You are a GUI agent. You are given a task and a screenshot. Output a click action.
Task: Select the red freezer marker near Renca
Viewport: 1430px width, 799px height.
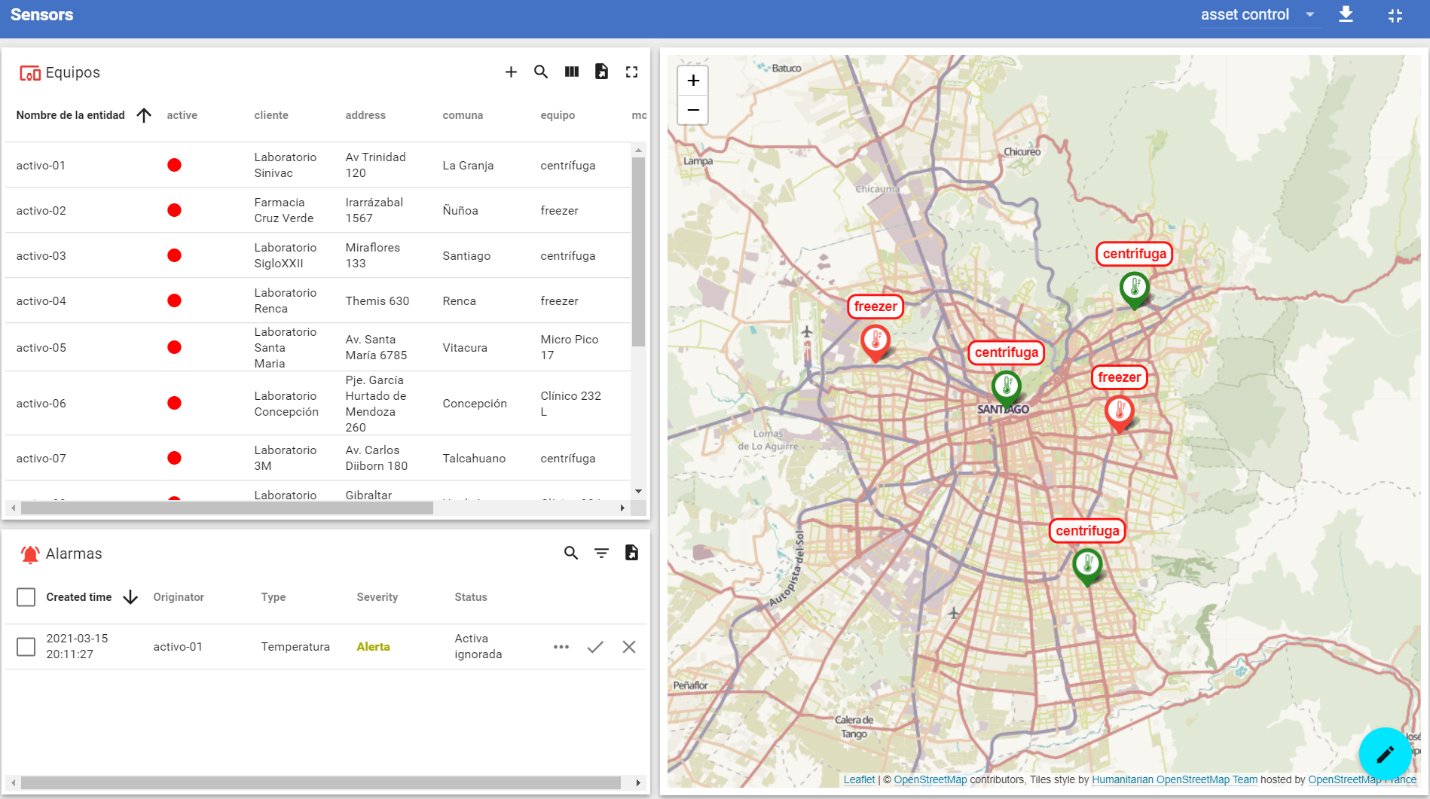pyautogui.click(x=875, y=341)
